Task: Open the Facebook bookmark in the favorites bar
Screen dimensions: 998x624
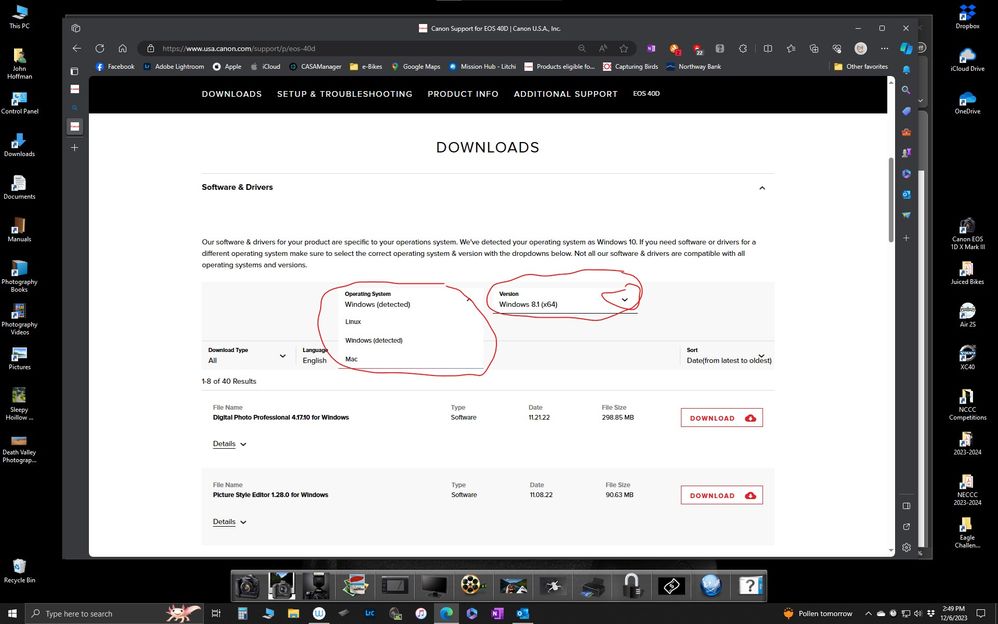Action: (115, 67)
